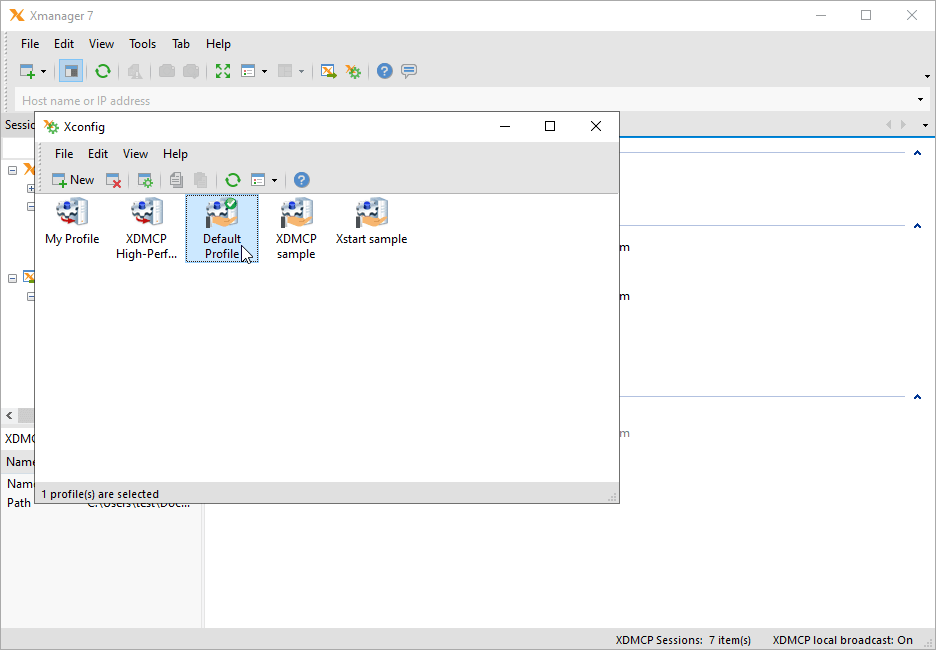Click the Xconfig title bar gear icon

(51, 127)
